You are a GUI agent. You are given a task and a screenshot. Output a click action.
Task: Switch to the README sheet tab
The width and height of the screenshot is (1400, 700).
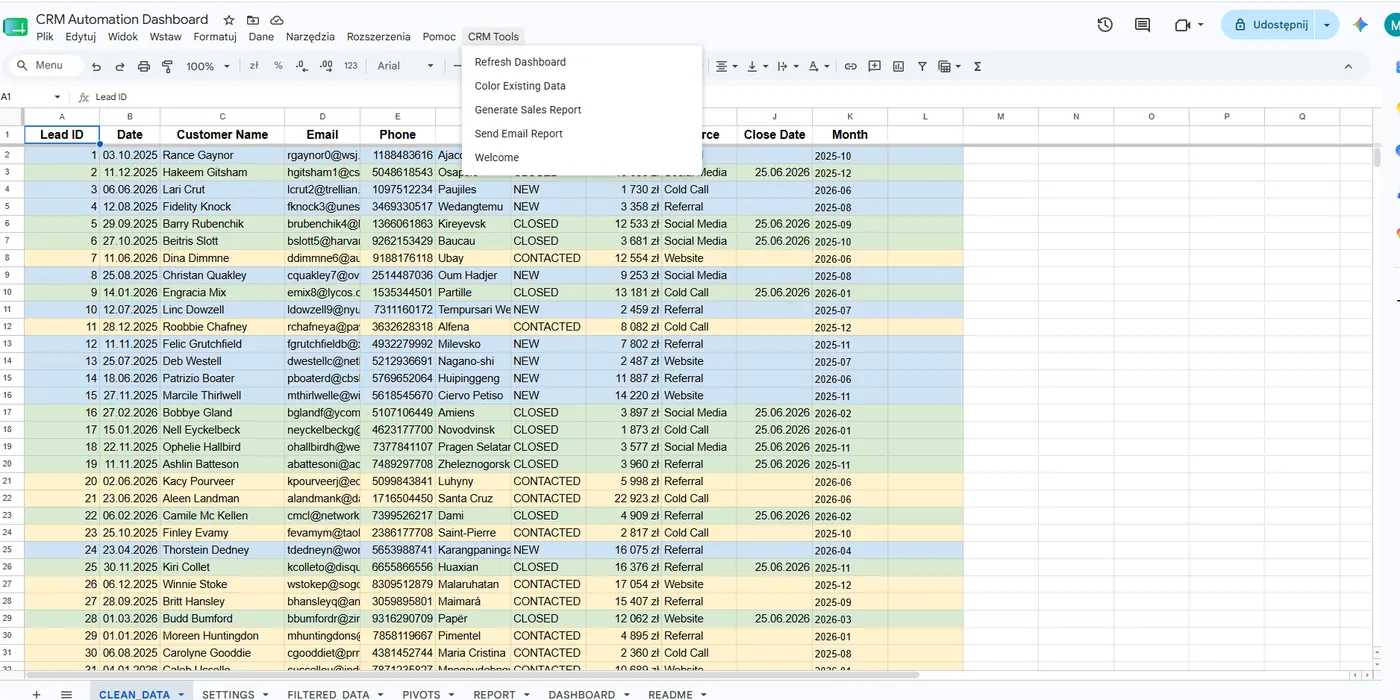pos(670,694)
